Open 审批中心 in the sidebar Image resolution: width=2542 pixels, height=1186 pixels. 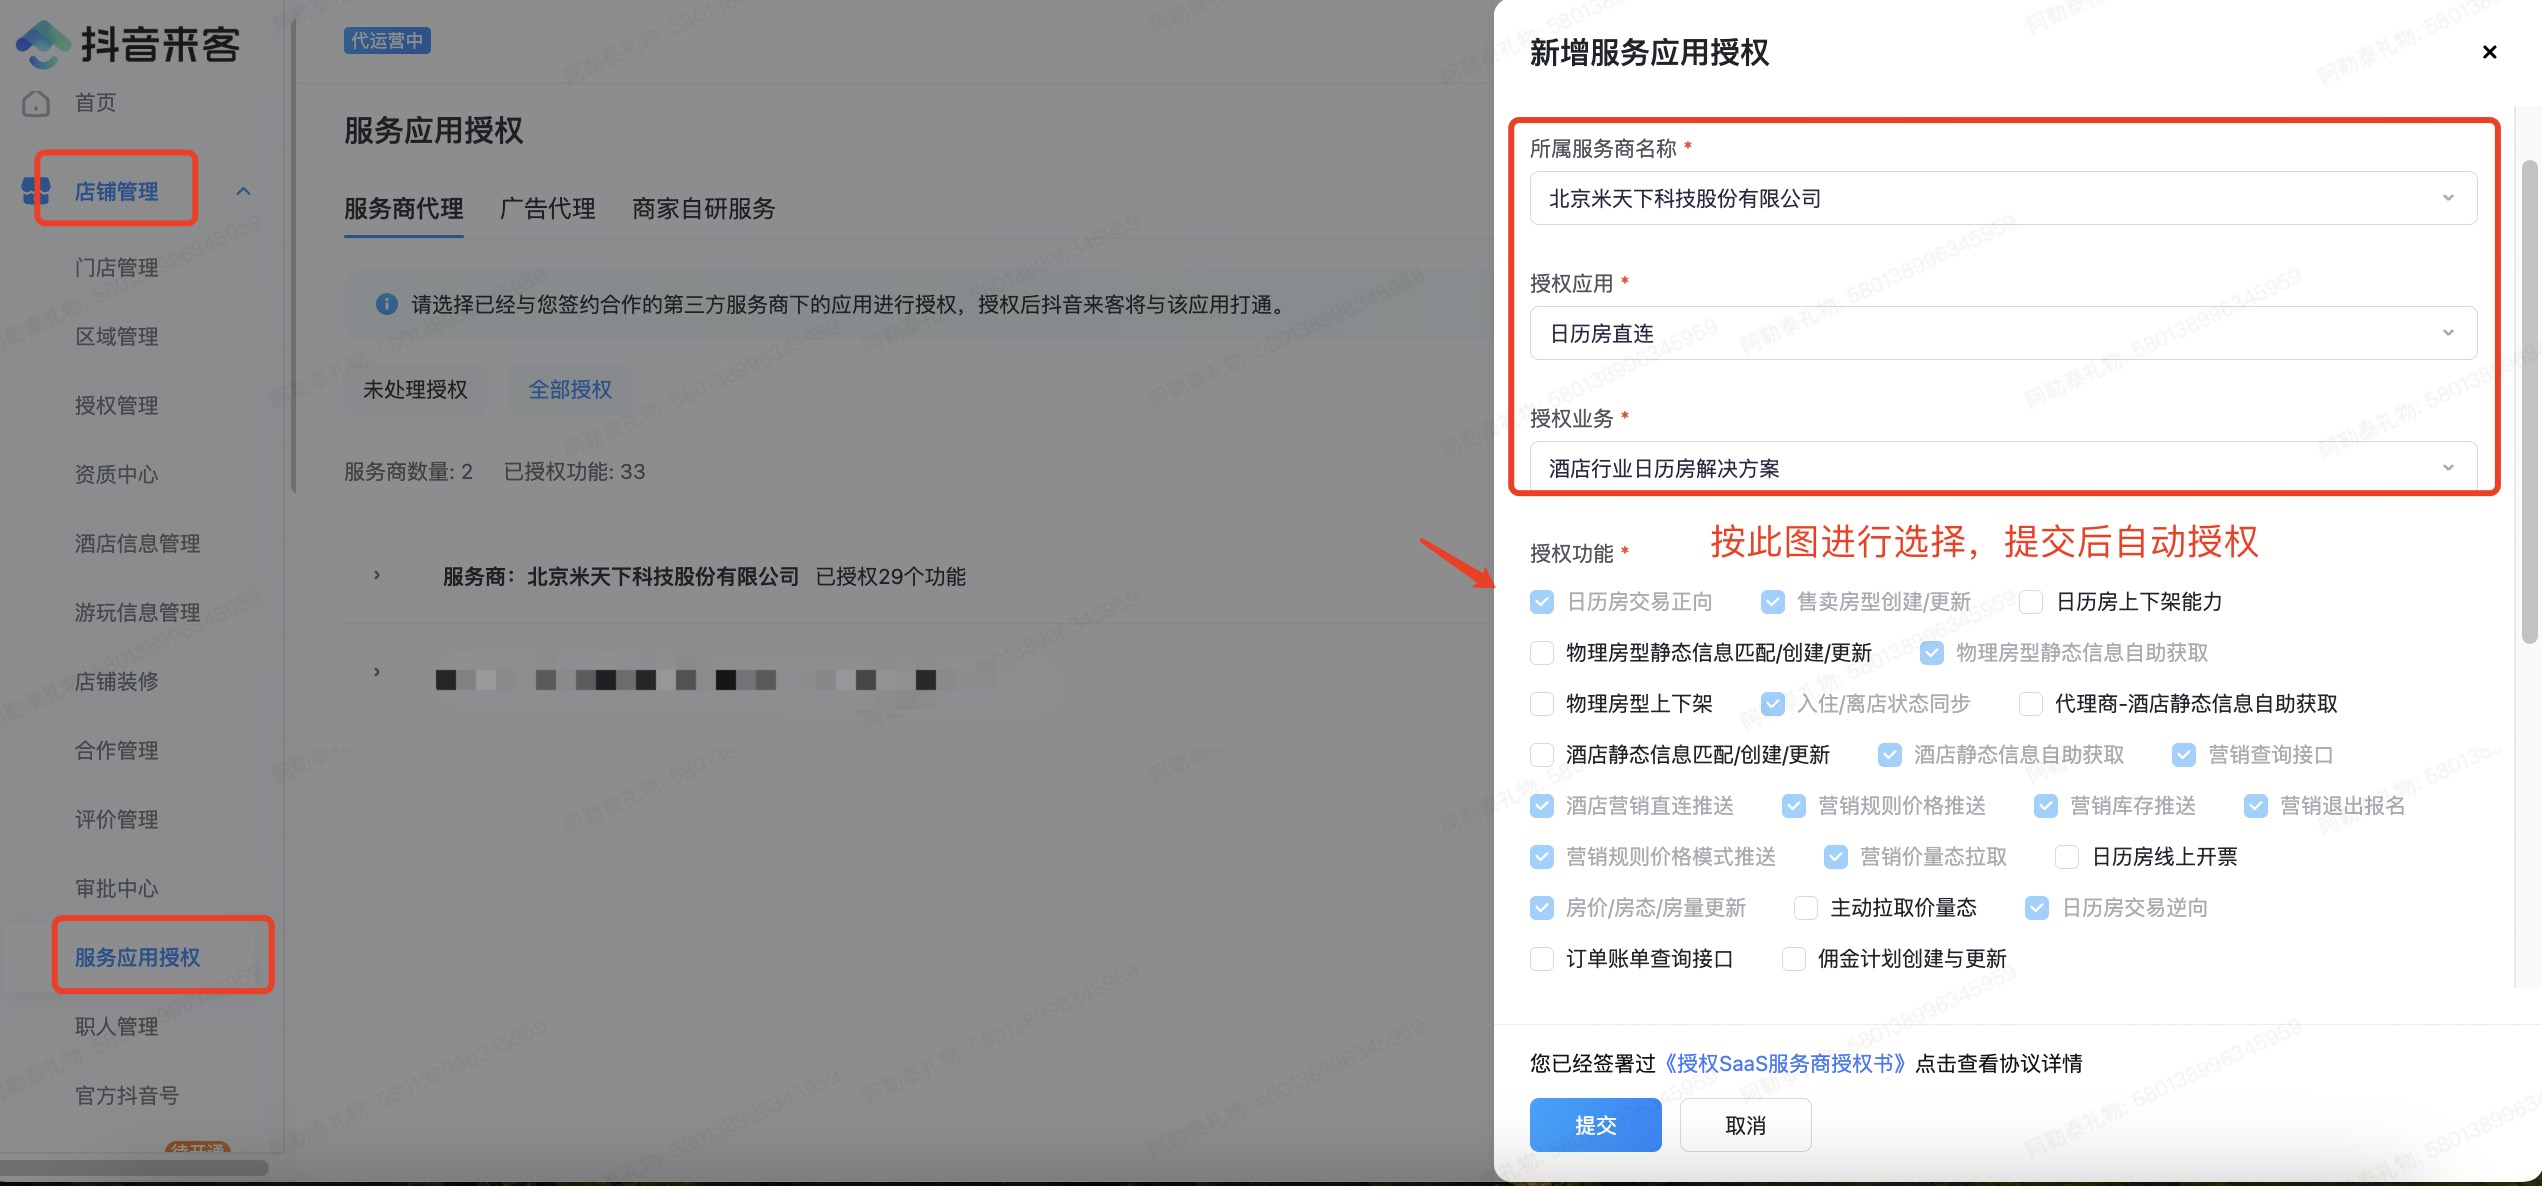point(117,889)
